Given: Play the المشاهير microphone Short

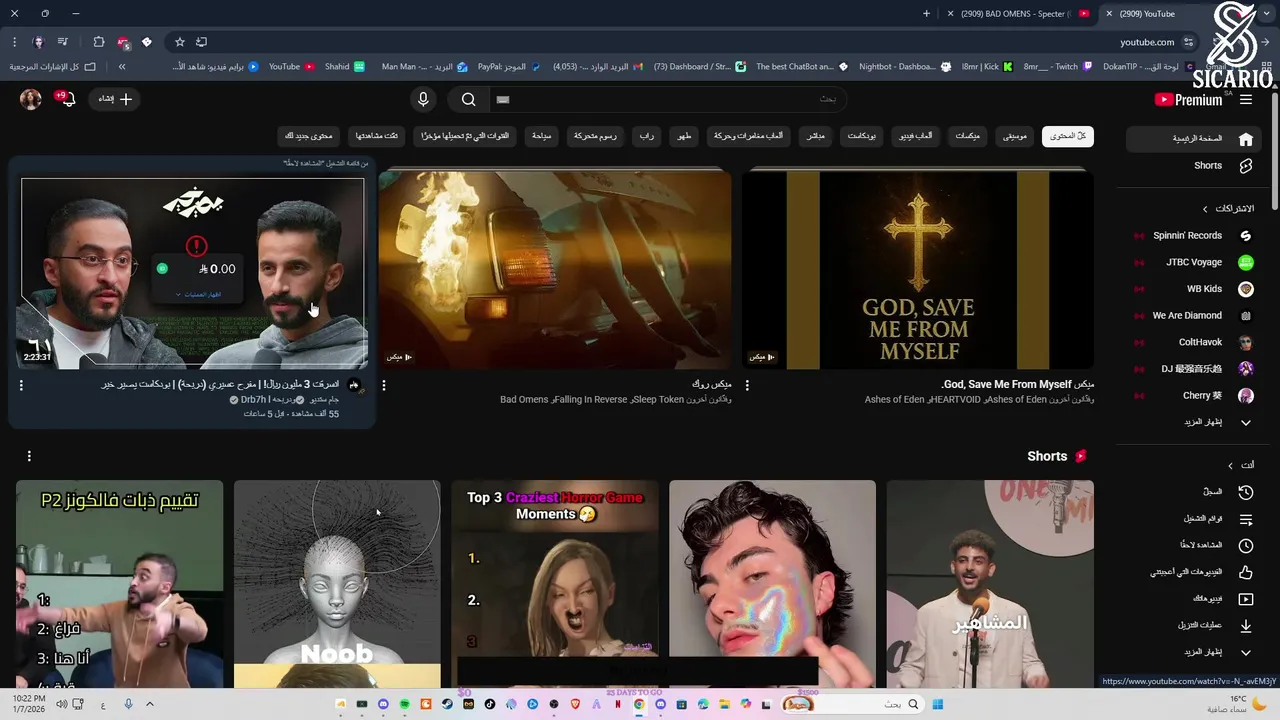Looking at the screenshot, I should 990,584.
